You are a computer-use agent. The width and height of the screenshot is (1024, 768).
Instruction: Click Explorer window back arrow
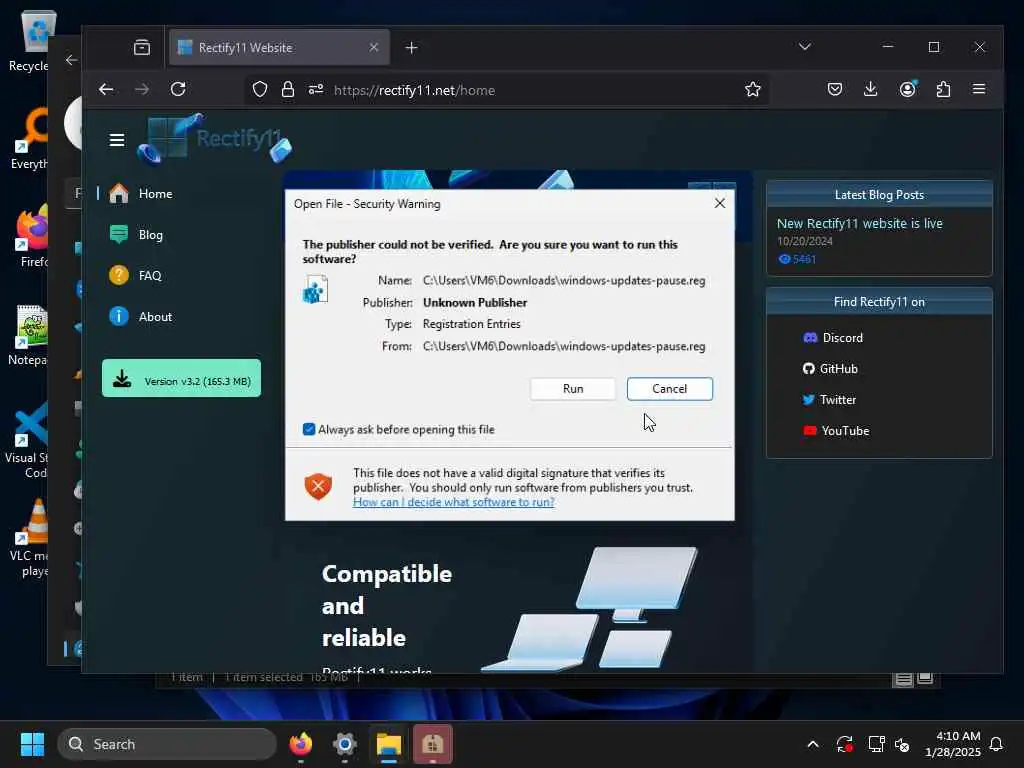point(71,60)
